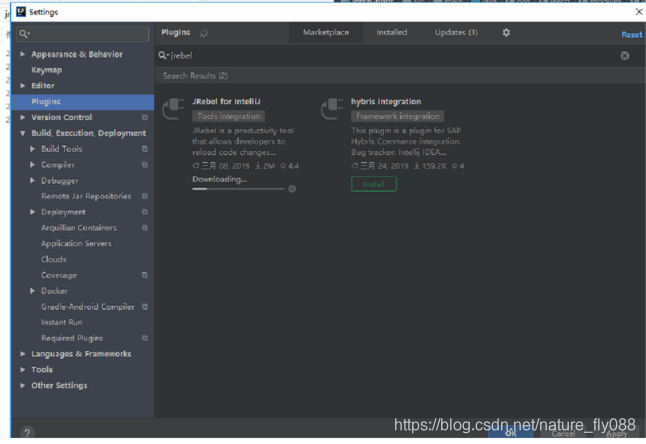Click the Framework integration tag
The height and width of the screenshot is (444, 646).
(398, 116)
